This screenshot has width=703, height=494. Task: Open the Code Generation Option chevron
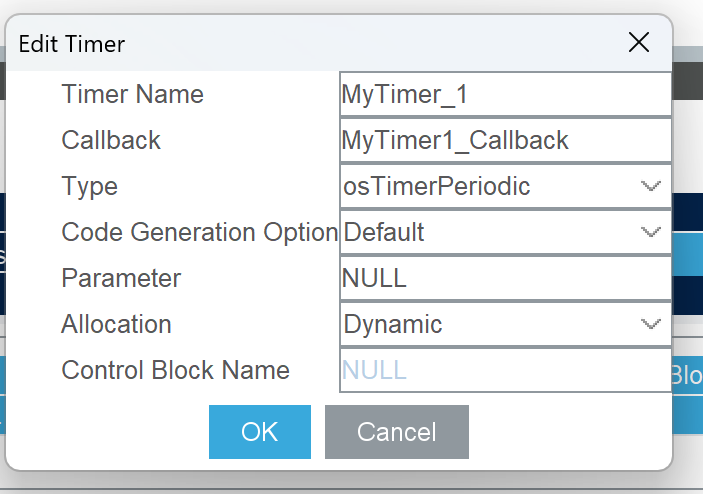tap(651, 232)
